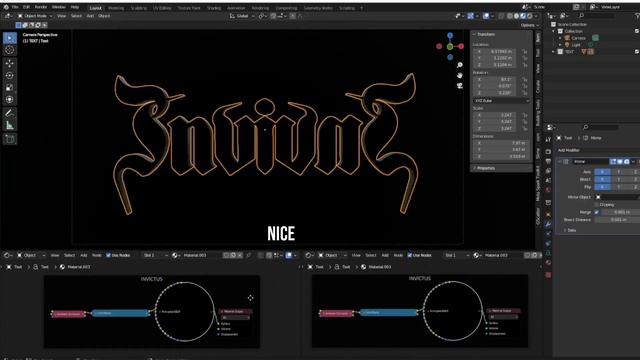Click the outliner search field
640x360 pixels.
596,16
